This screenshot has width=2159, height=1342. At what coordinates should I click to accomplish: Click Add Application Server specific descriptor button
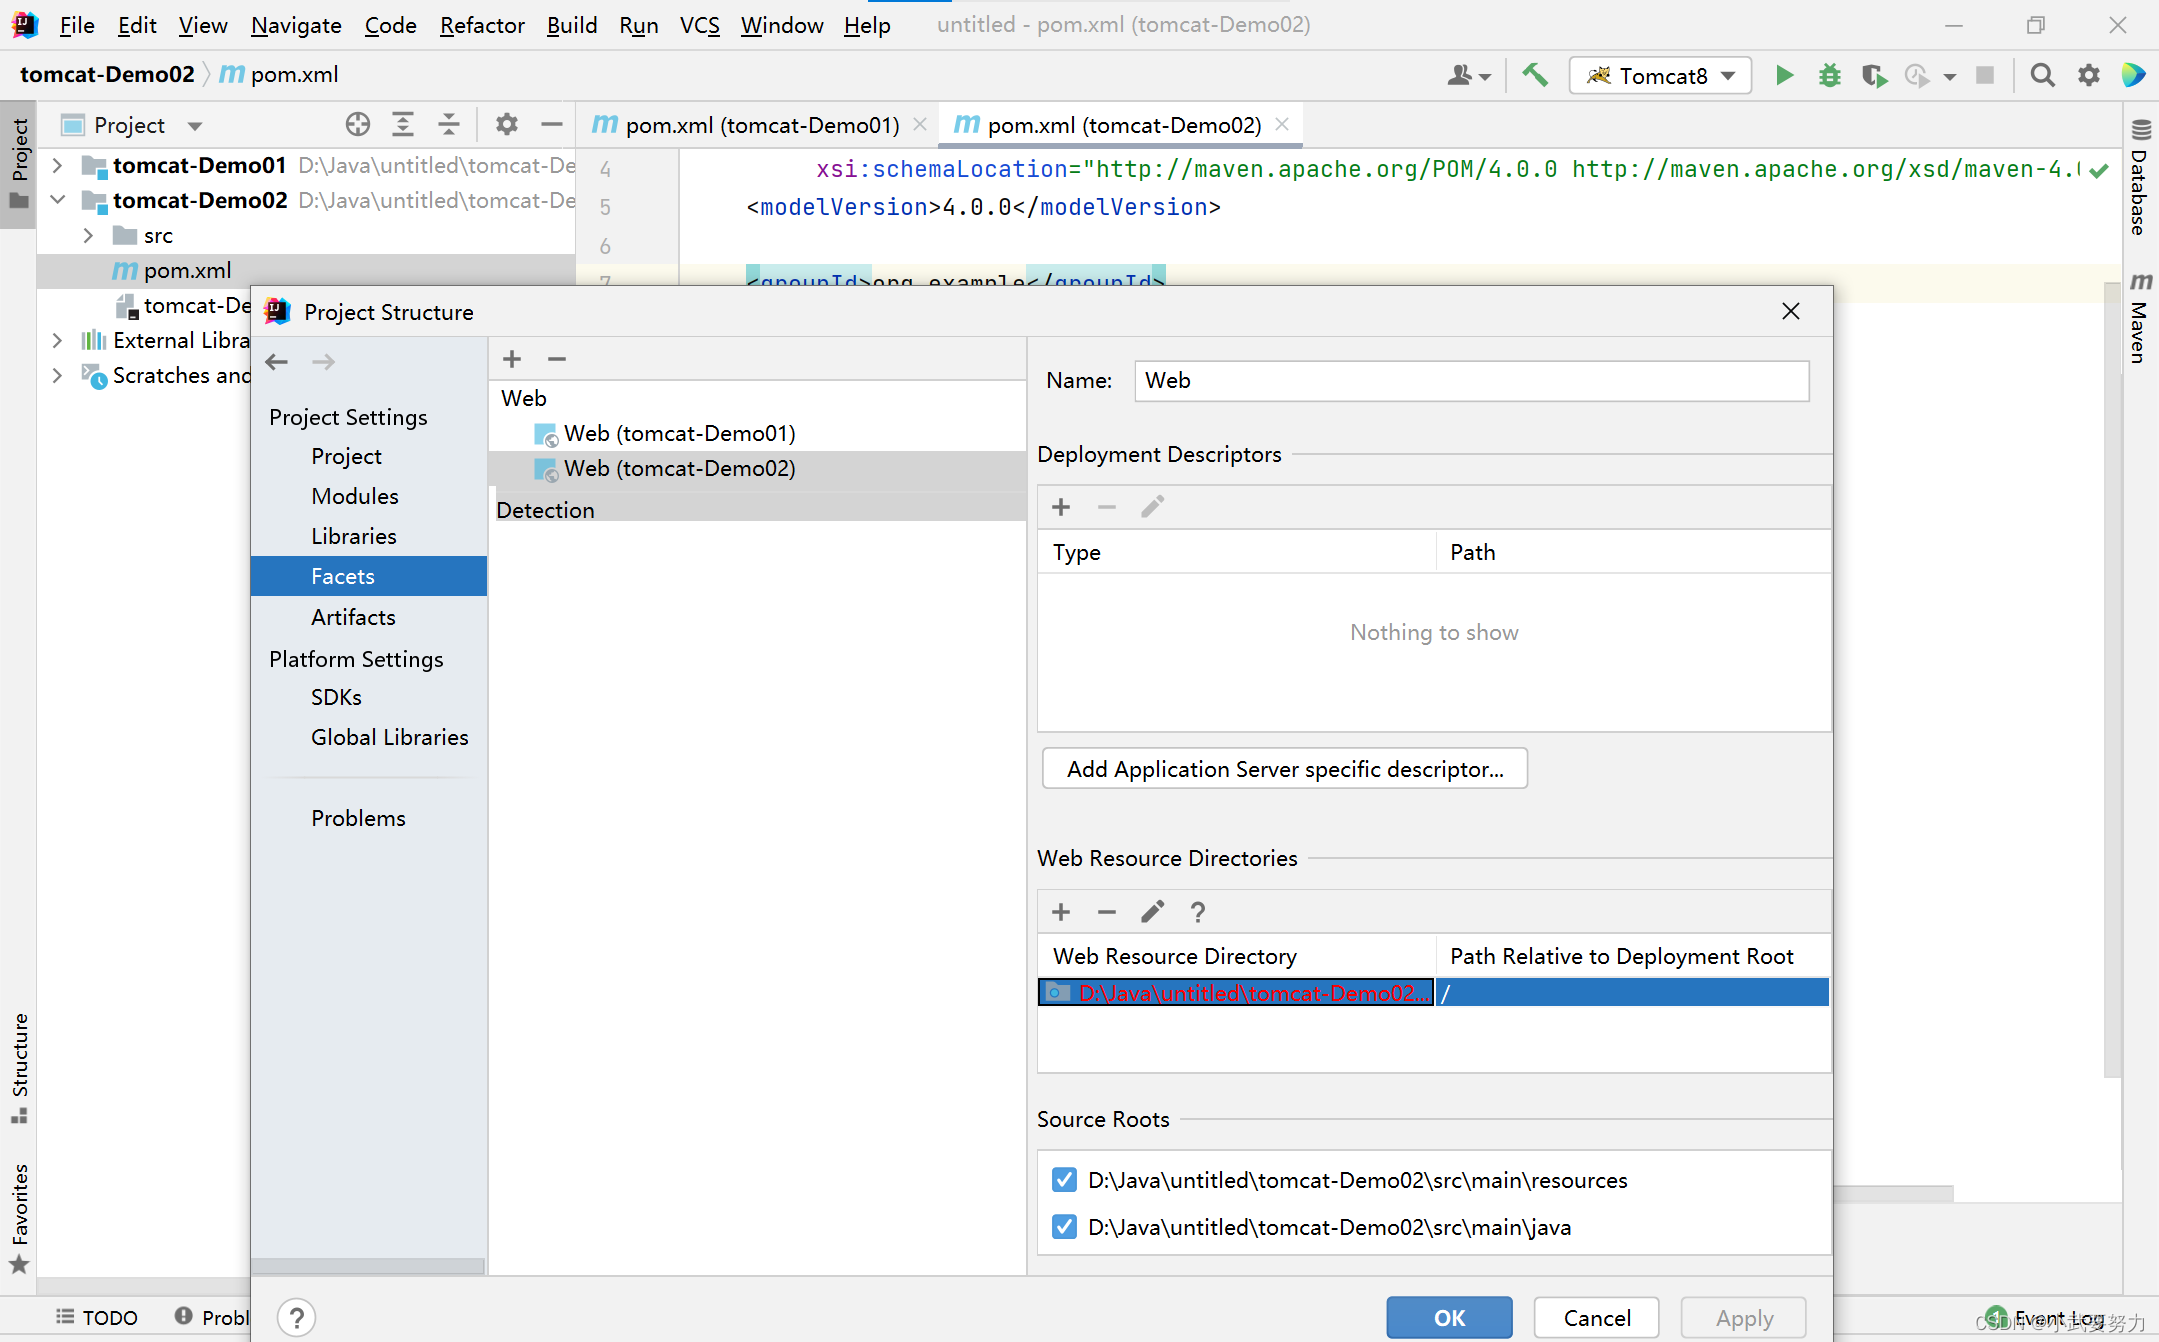click(1284, 769)
